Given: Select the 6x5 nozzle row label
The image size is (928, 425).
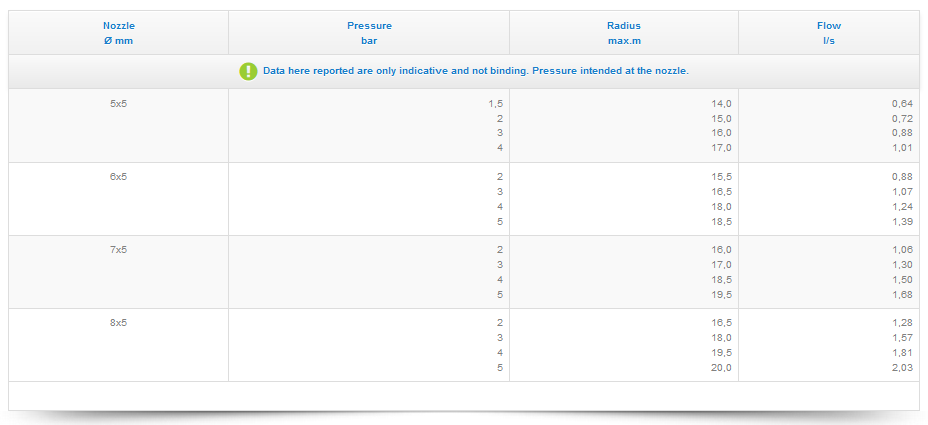Looking at the screenshot, I should 118,176.
